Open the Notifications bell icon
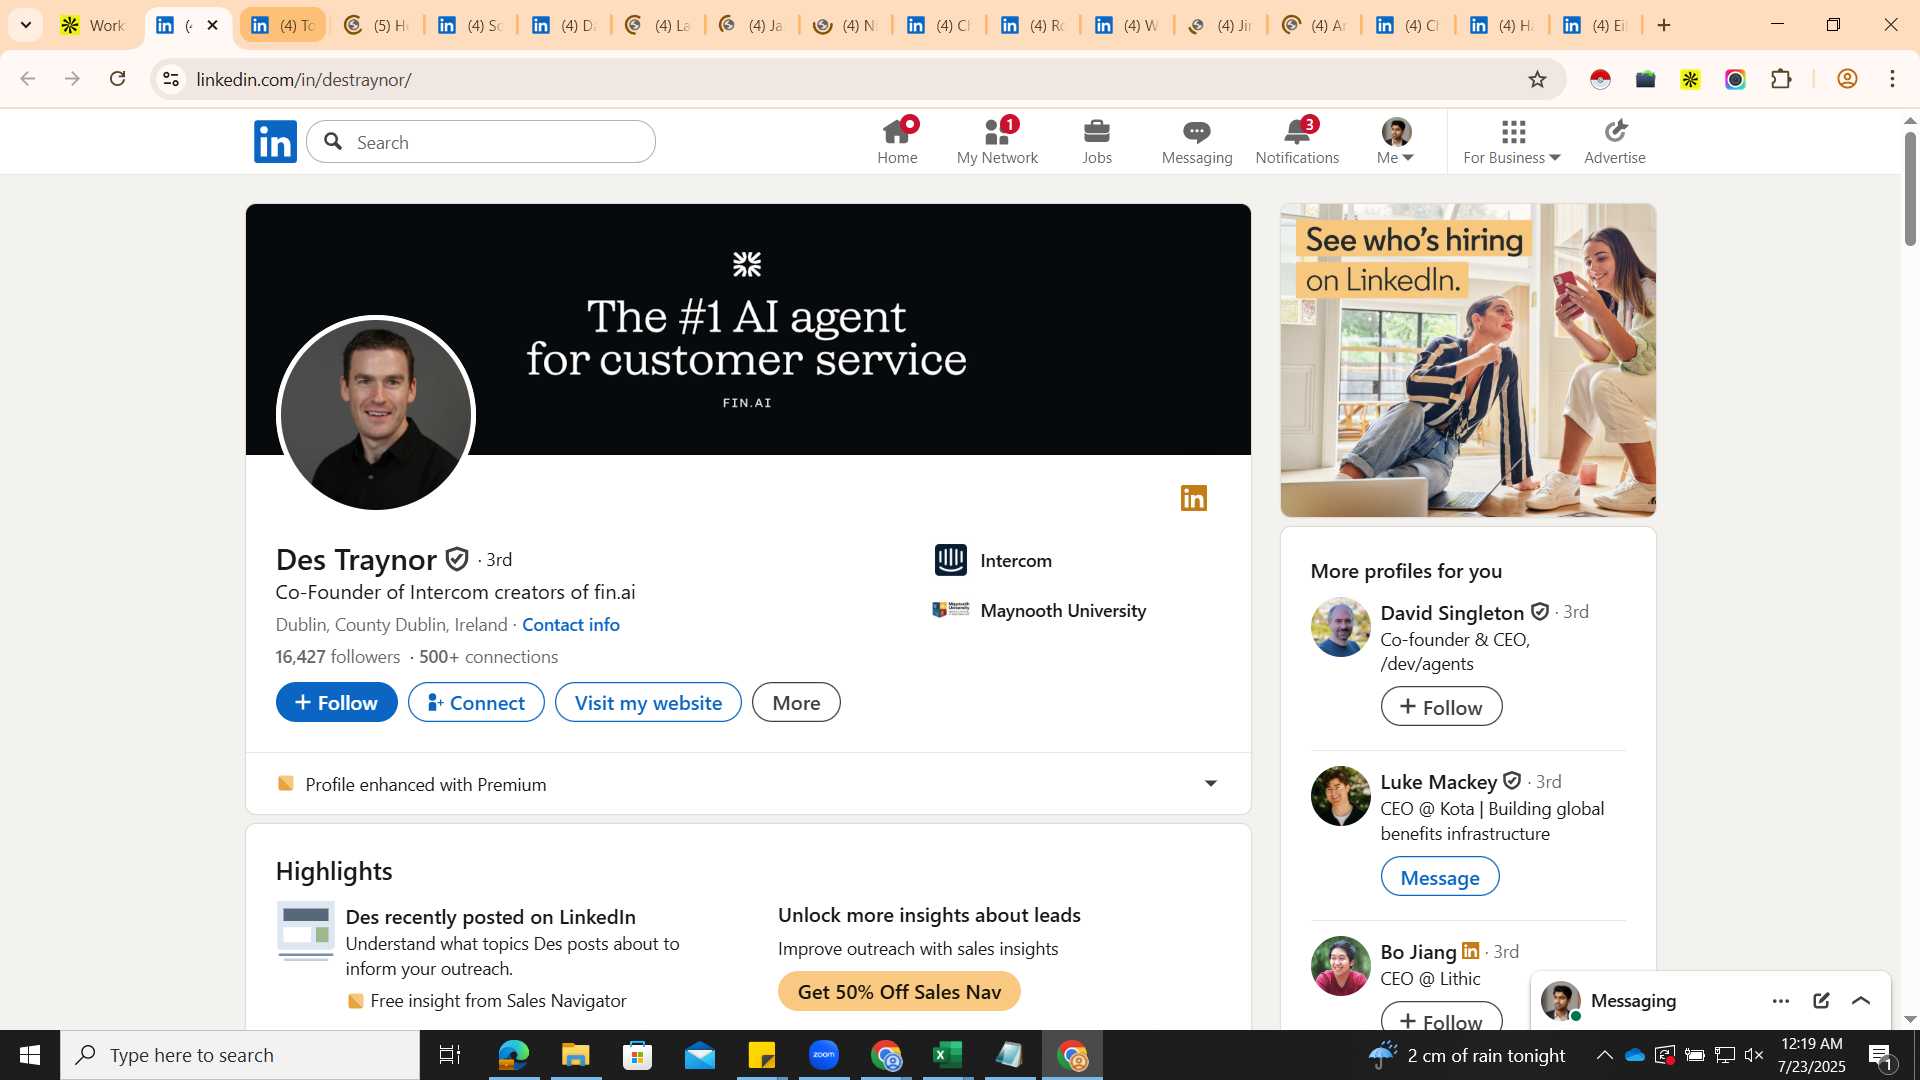The height and width of the screenshot is (1080, 1920). [x=1297, y=141]
